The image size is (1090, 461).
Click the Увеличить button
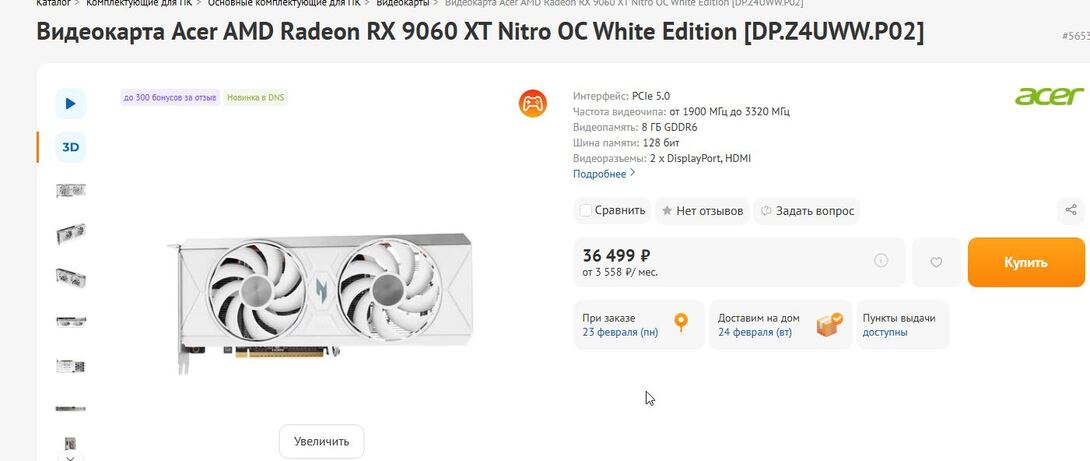coord(321,441)
